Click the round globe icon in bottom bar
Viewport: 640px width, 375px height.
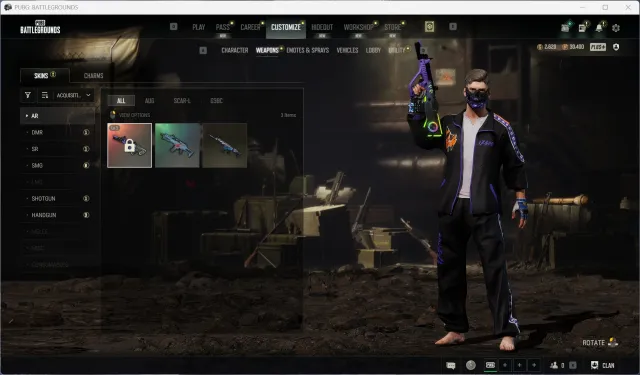point(471,365)
